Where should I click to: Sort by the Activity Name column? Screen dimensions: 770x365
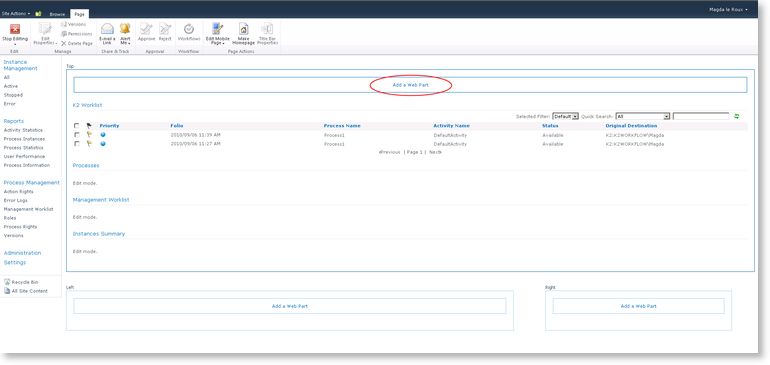pos(451,126)
